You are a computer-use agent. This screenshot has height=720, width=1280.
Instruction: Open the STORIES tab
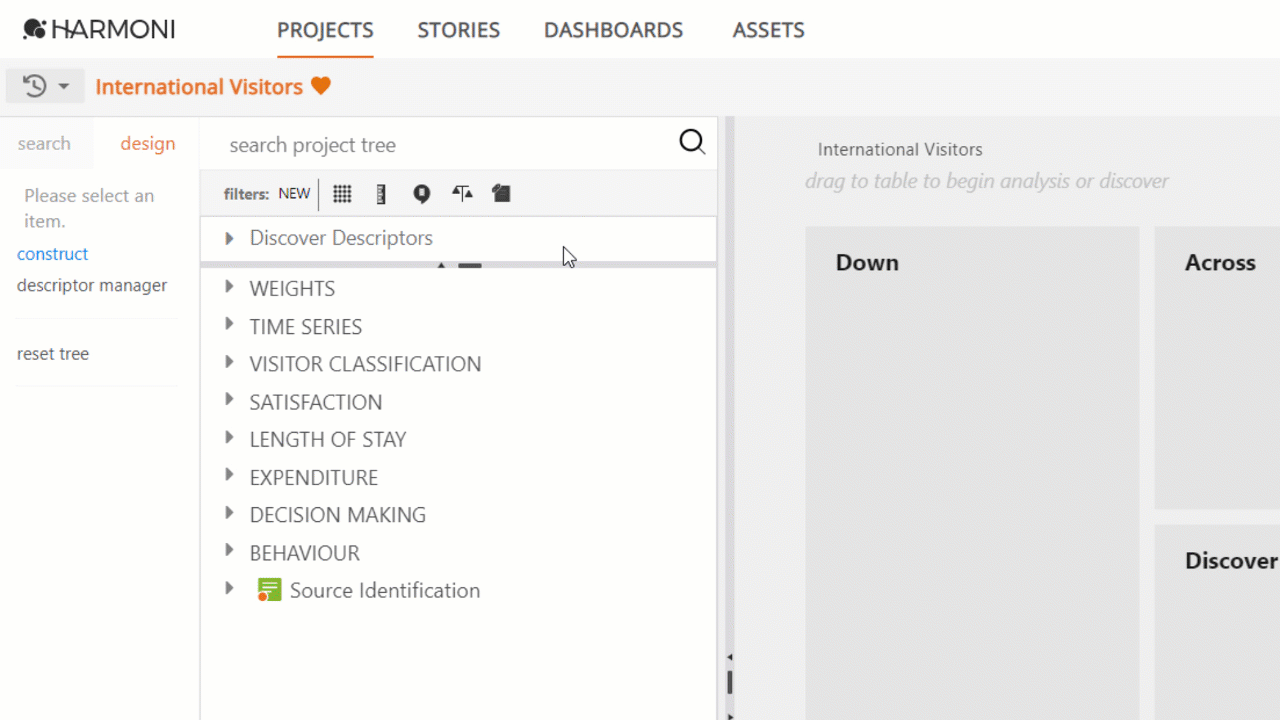pyautogui.click(x=459, y=30)
